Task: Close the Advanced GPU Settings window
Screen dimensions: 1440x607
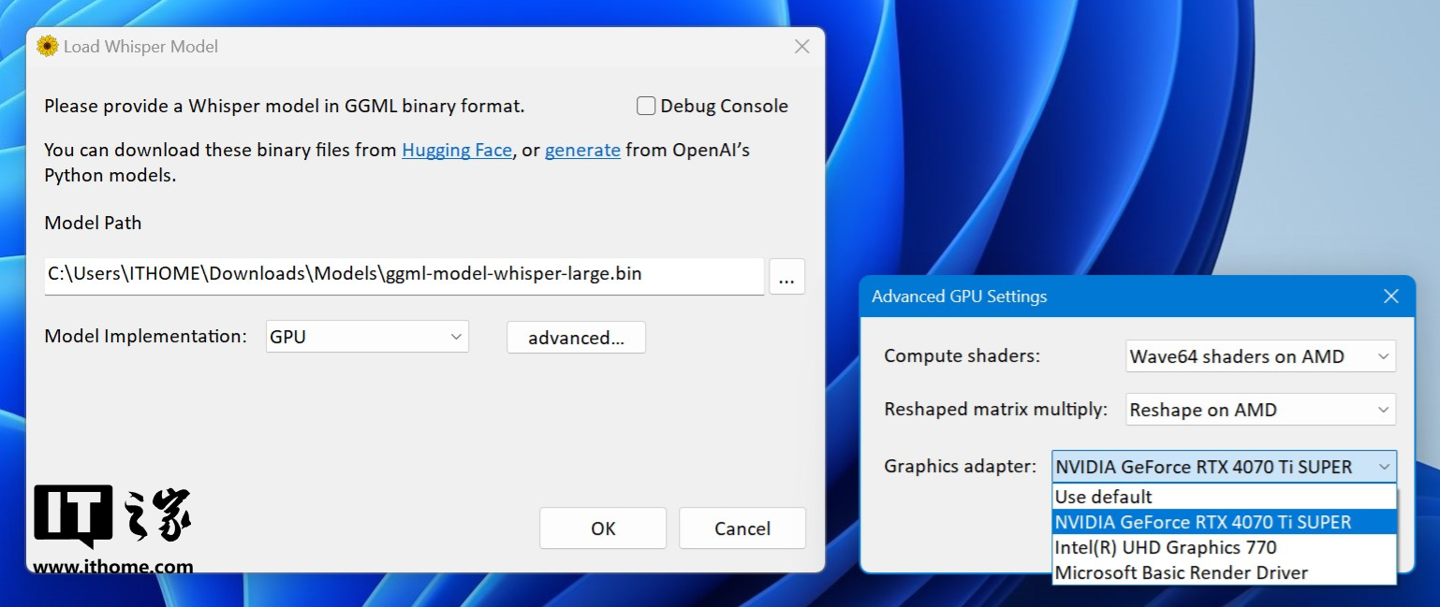Action: coord(1390,296)
